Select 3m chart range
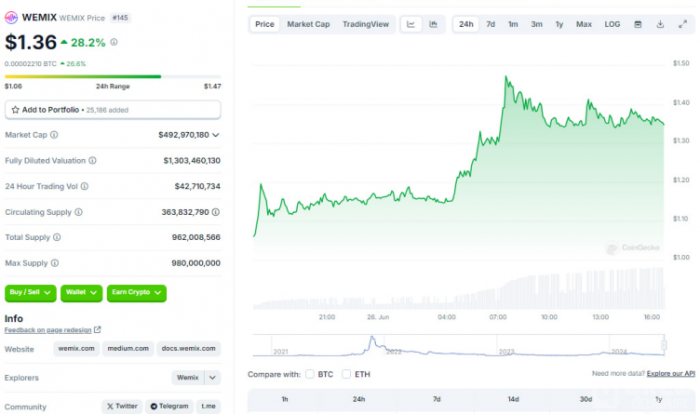700x414 pixels. tap(537, 24)
